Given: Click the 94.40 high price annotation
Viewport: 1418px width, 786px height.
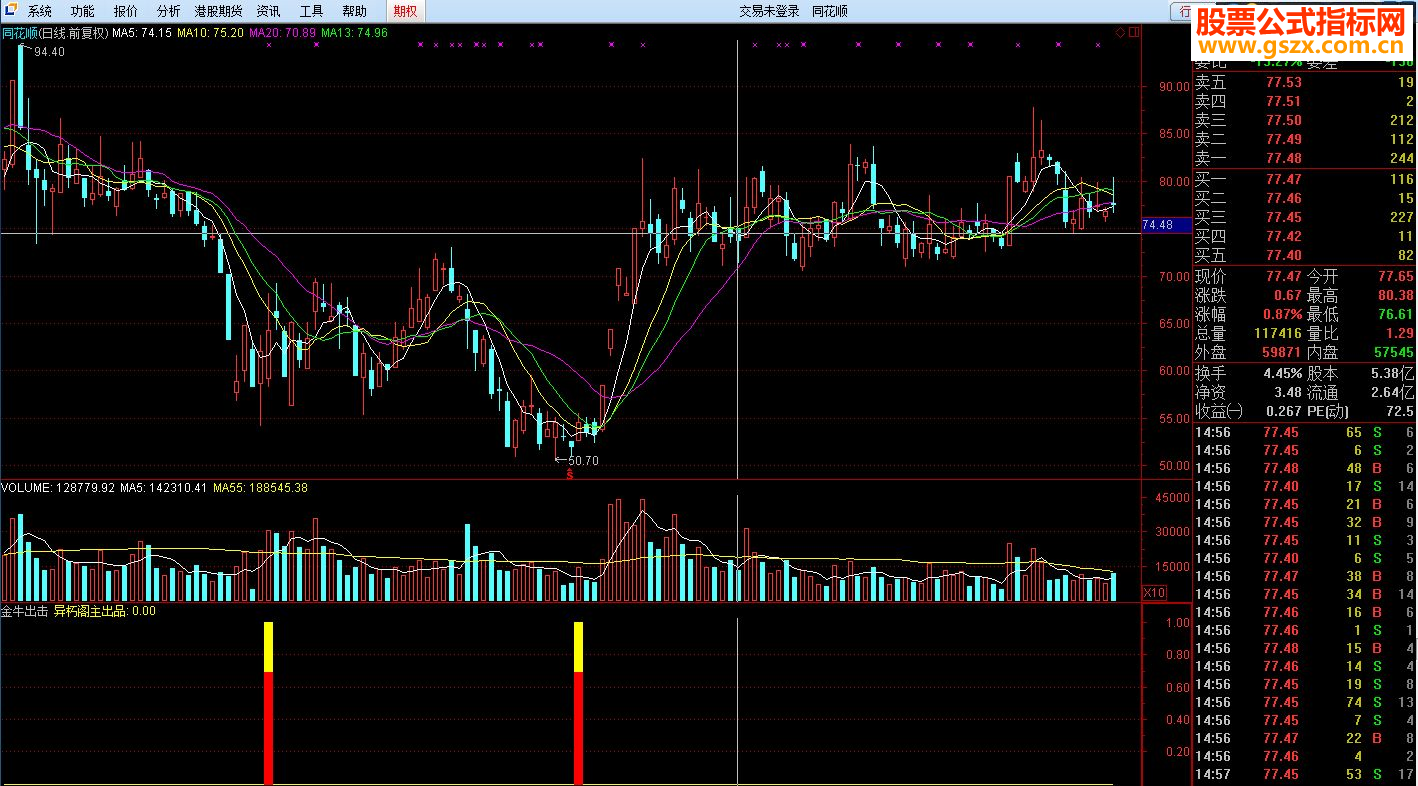Looking at the screenshot, I should pyautogui.click(x=49, y=52).
